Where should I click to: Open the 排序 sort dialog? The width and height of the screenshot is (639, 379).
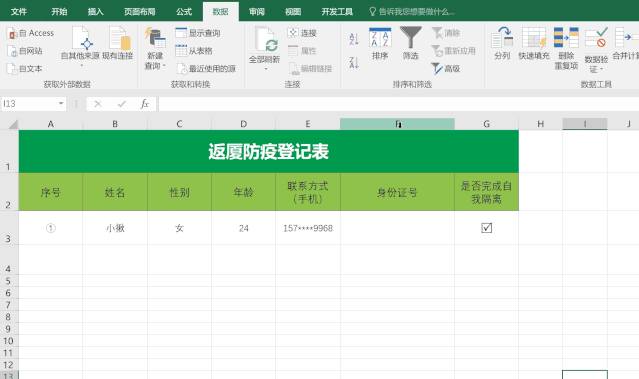coord(380,43)
